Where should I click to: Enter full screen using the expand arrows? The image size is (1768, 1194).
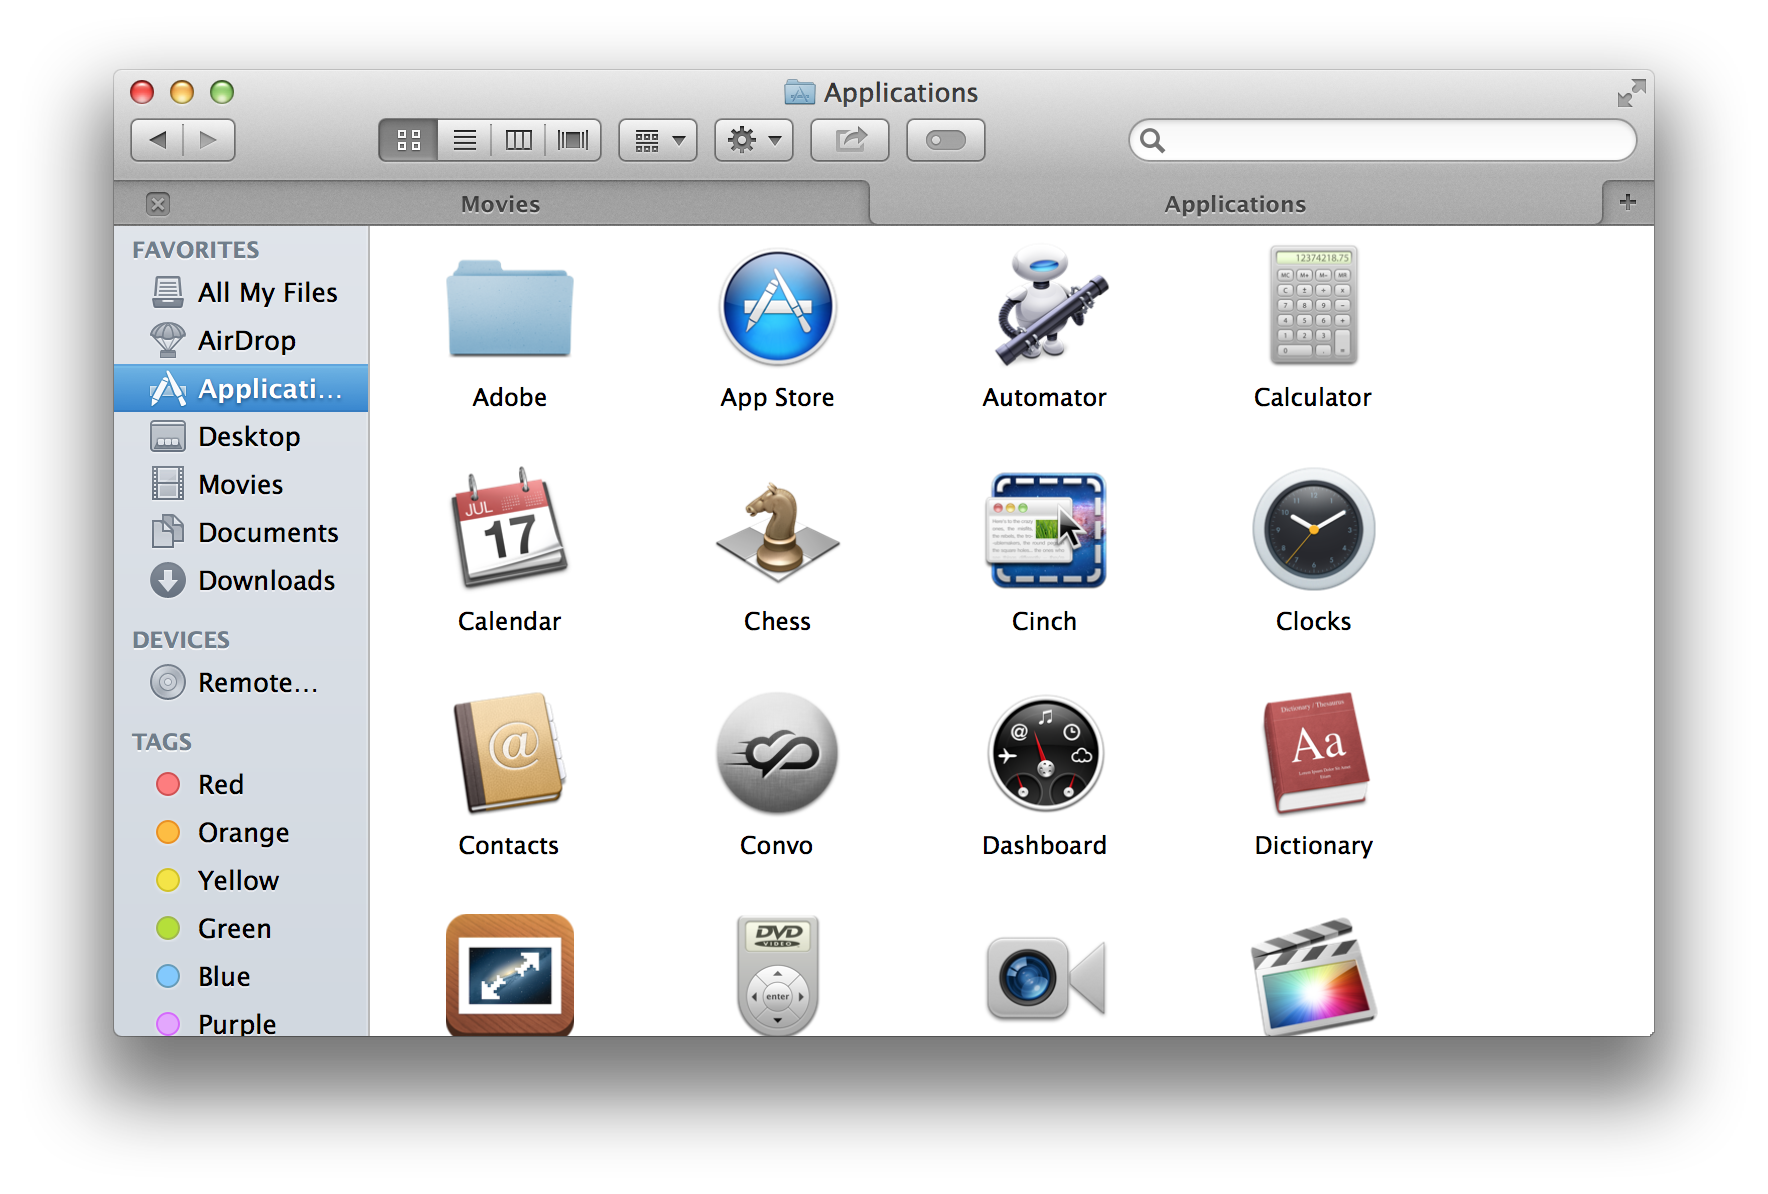click(1631, 93)
